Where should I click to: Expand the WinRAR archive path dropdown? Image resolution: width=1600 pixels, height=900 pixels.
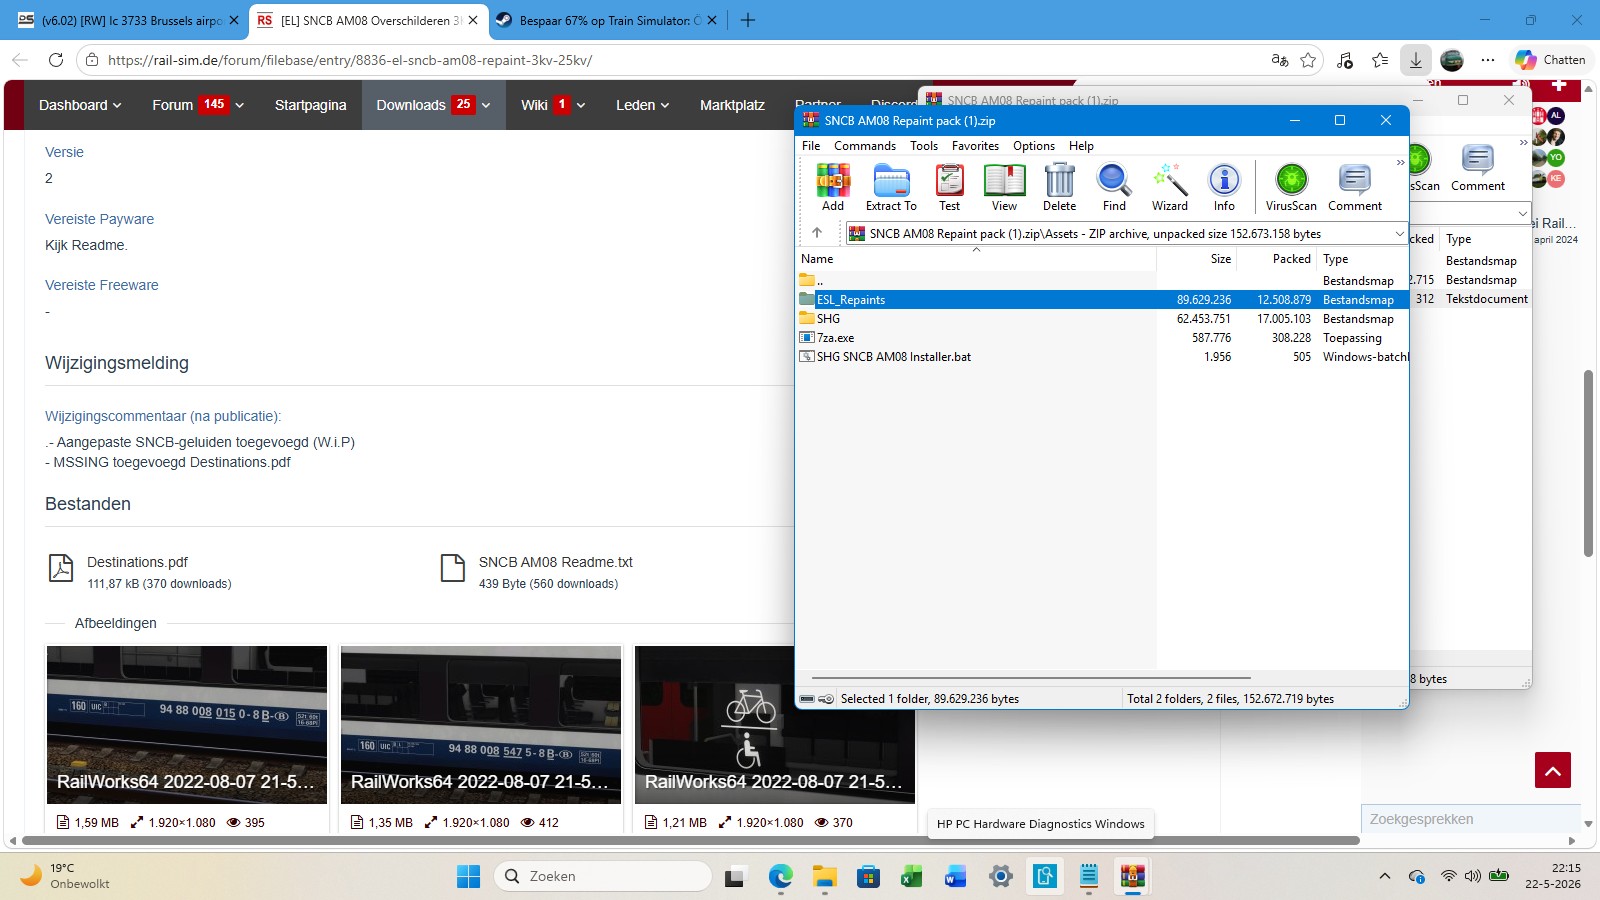(1399, 233)
